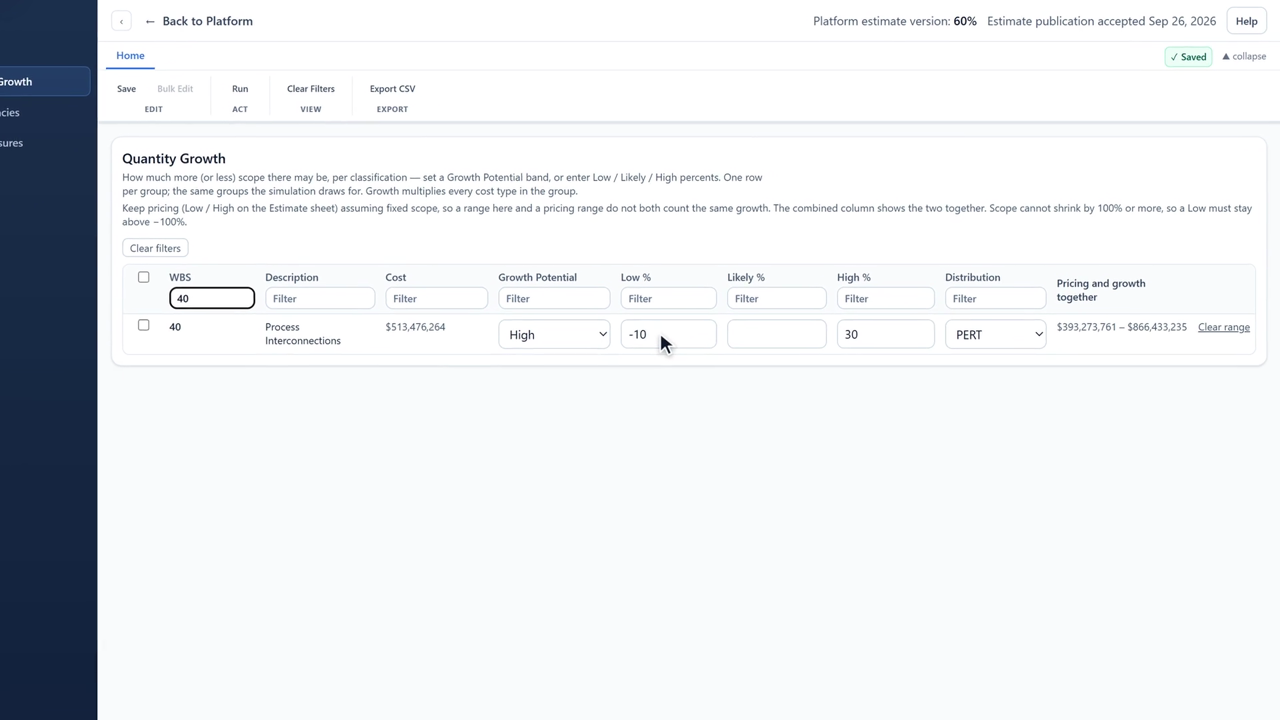
Task: Click Bulk Edit in the toolbar
Action: pyautogui.click(x=175, y=89)
